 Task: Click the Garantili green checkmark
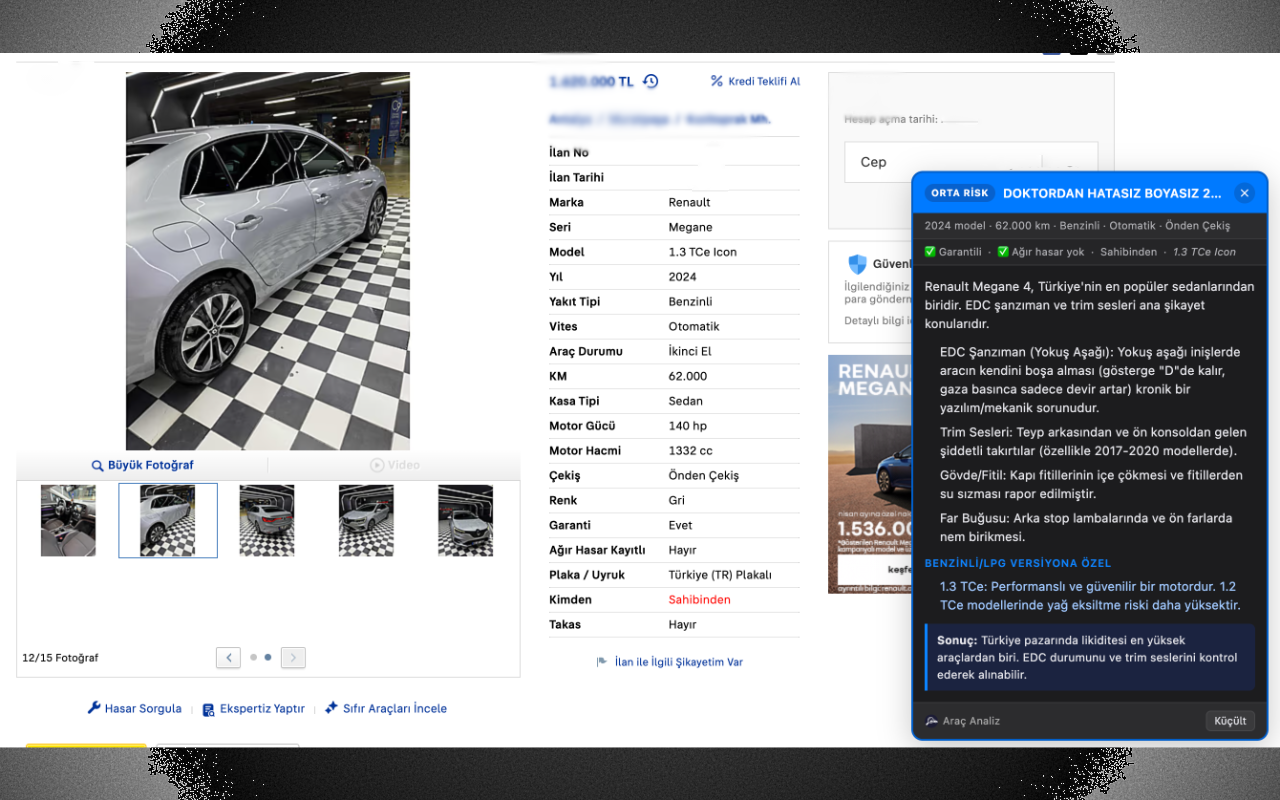click(x=930, y=252)
